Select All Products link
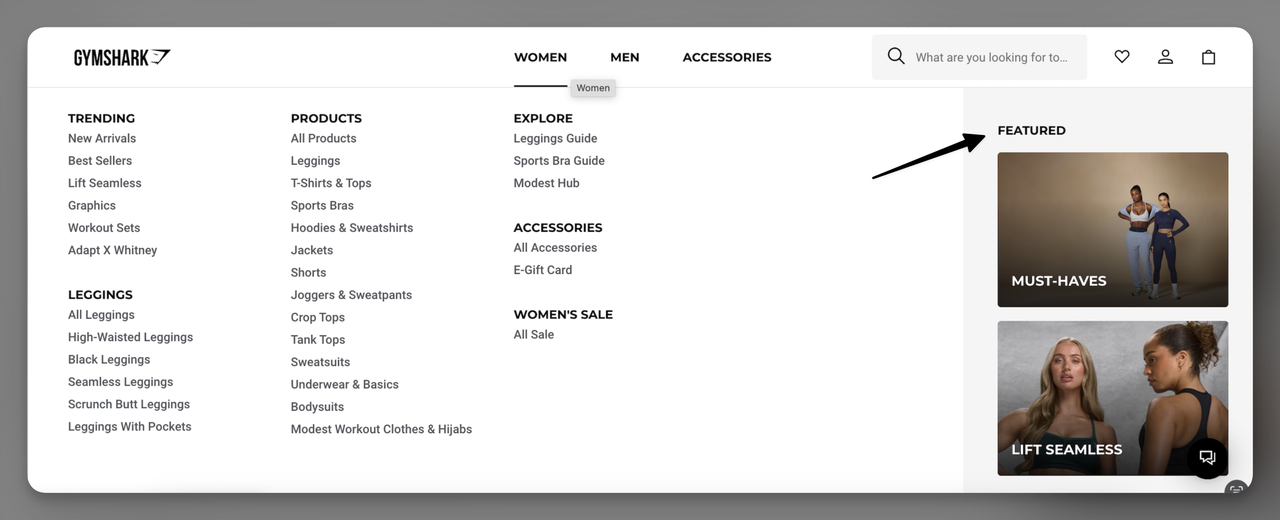 [x=324, y=138]
